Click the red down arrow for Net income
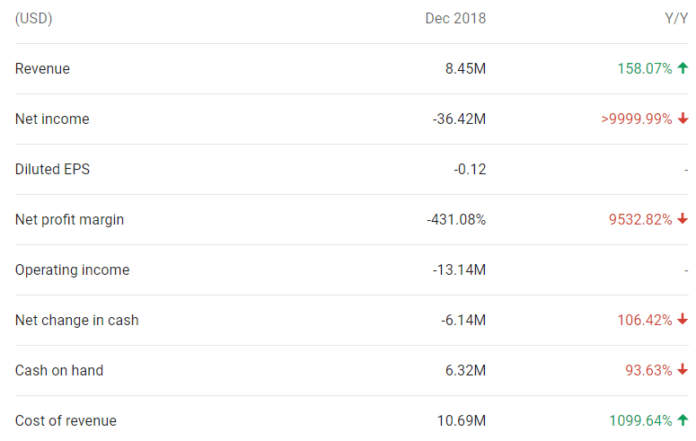The image size is (696, 441). point(683,119)
